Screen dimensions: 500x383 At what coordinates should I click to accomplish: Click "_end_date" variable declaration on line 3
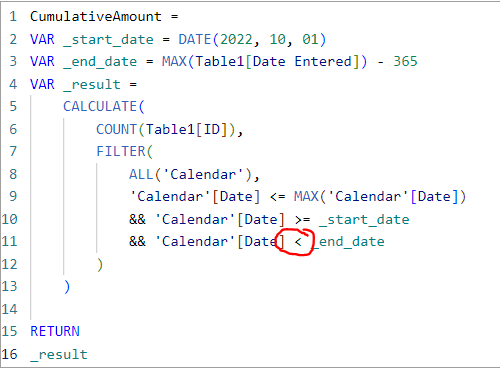pos(100,62)
